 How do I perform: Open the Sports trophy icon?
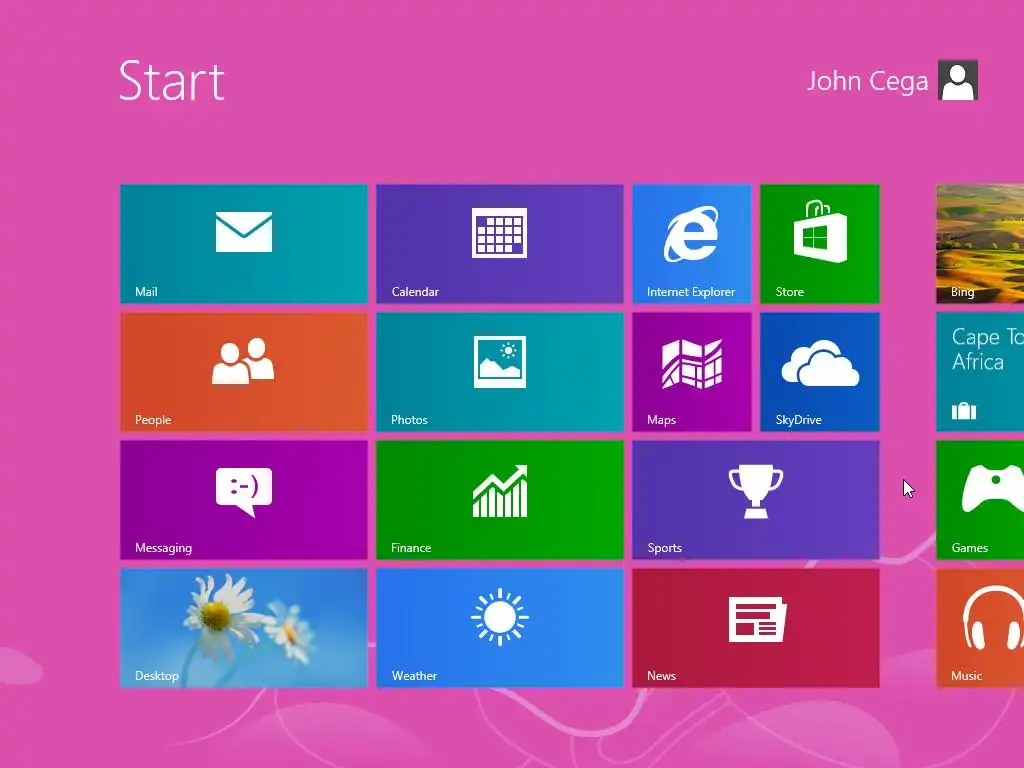coord(756,491)
